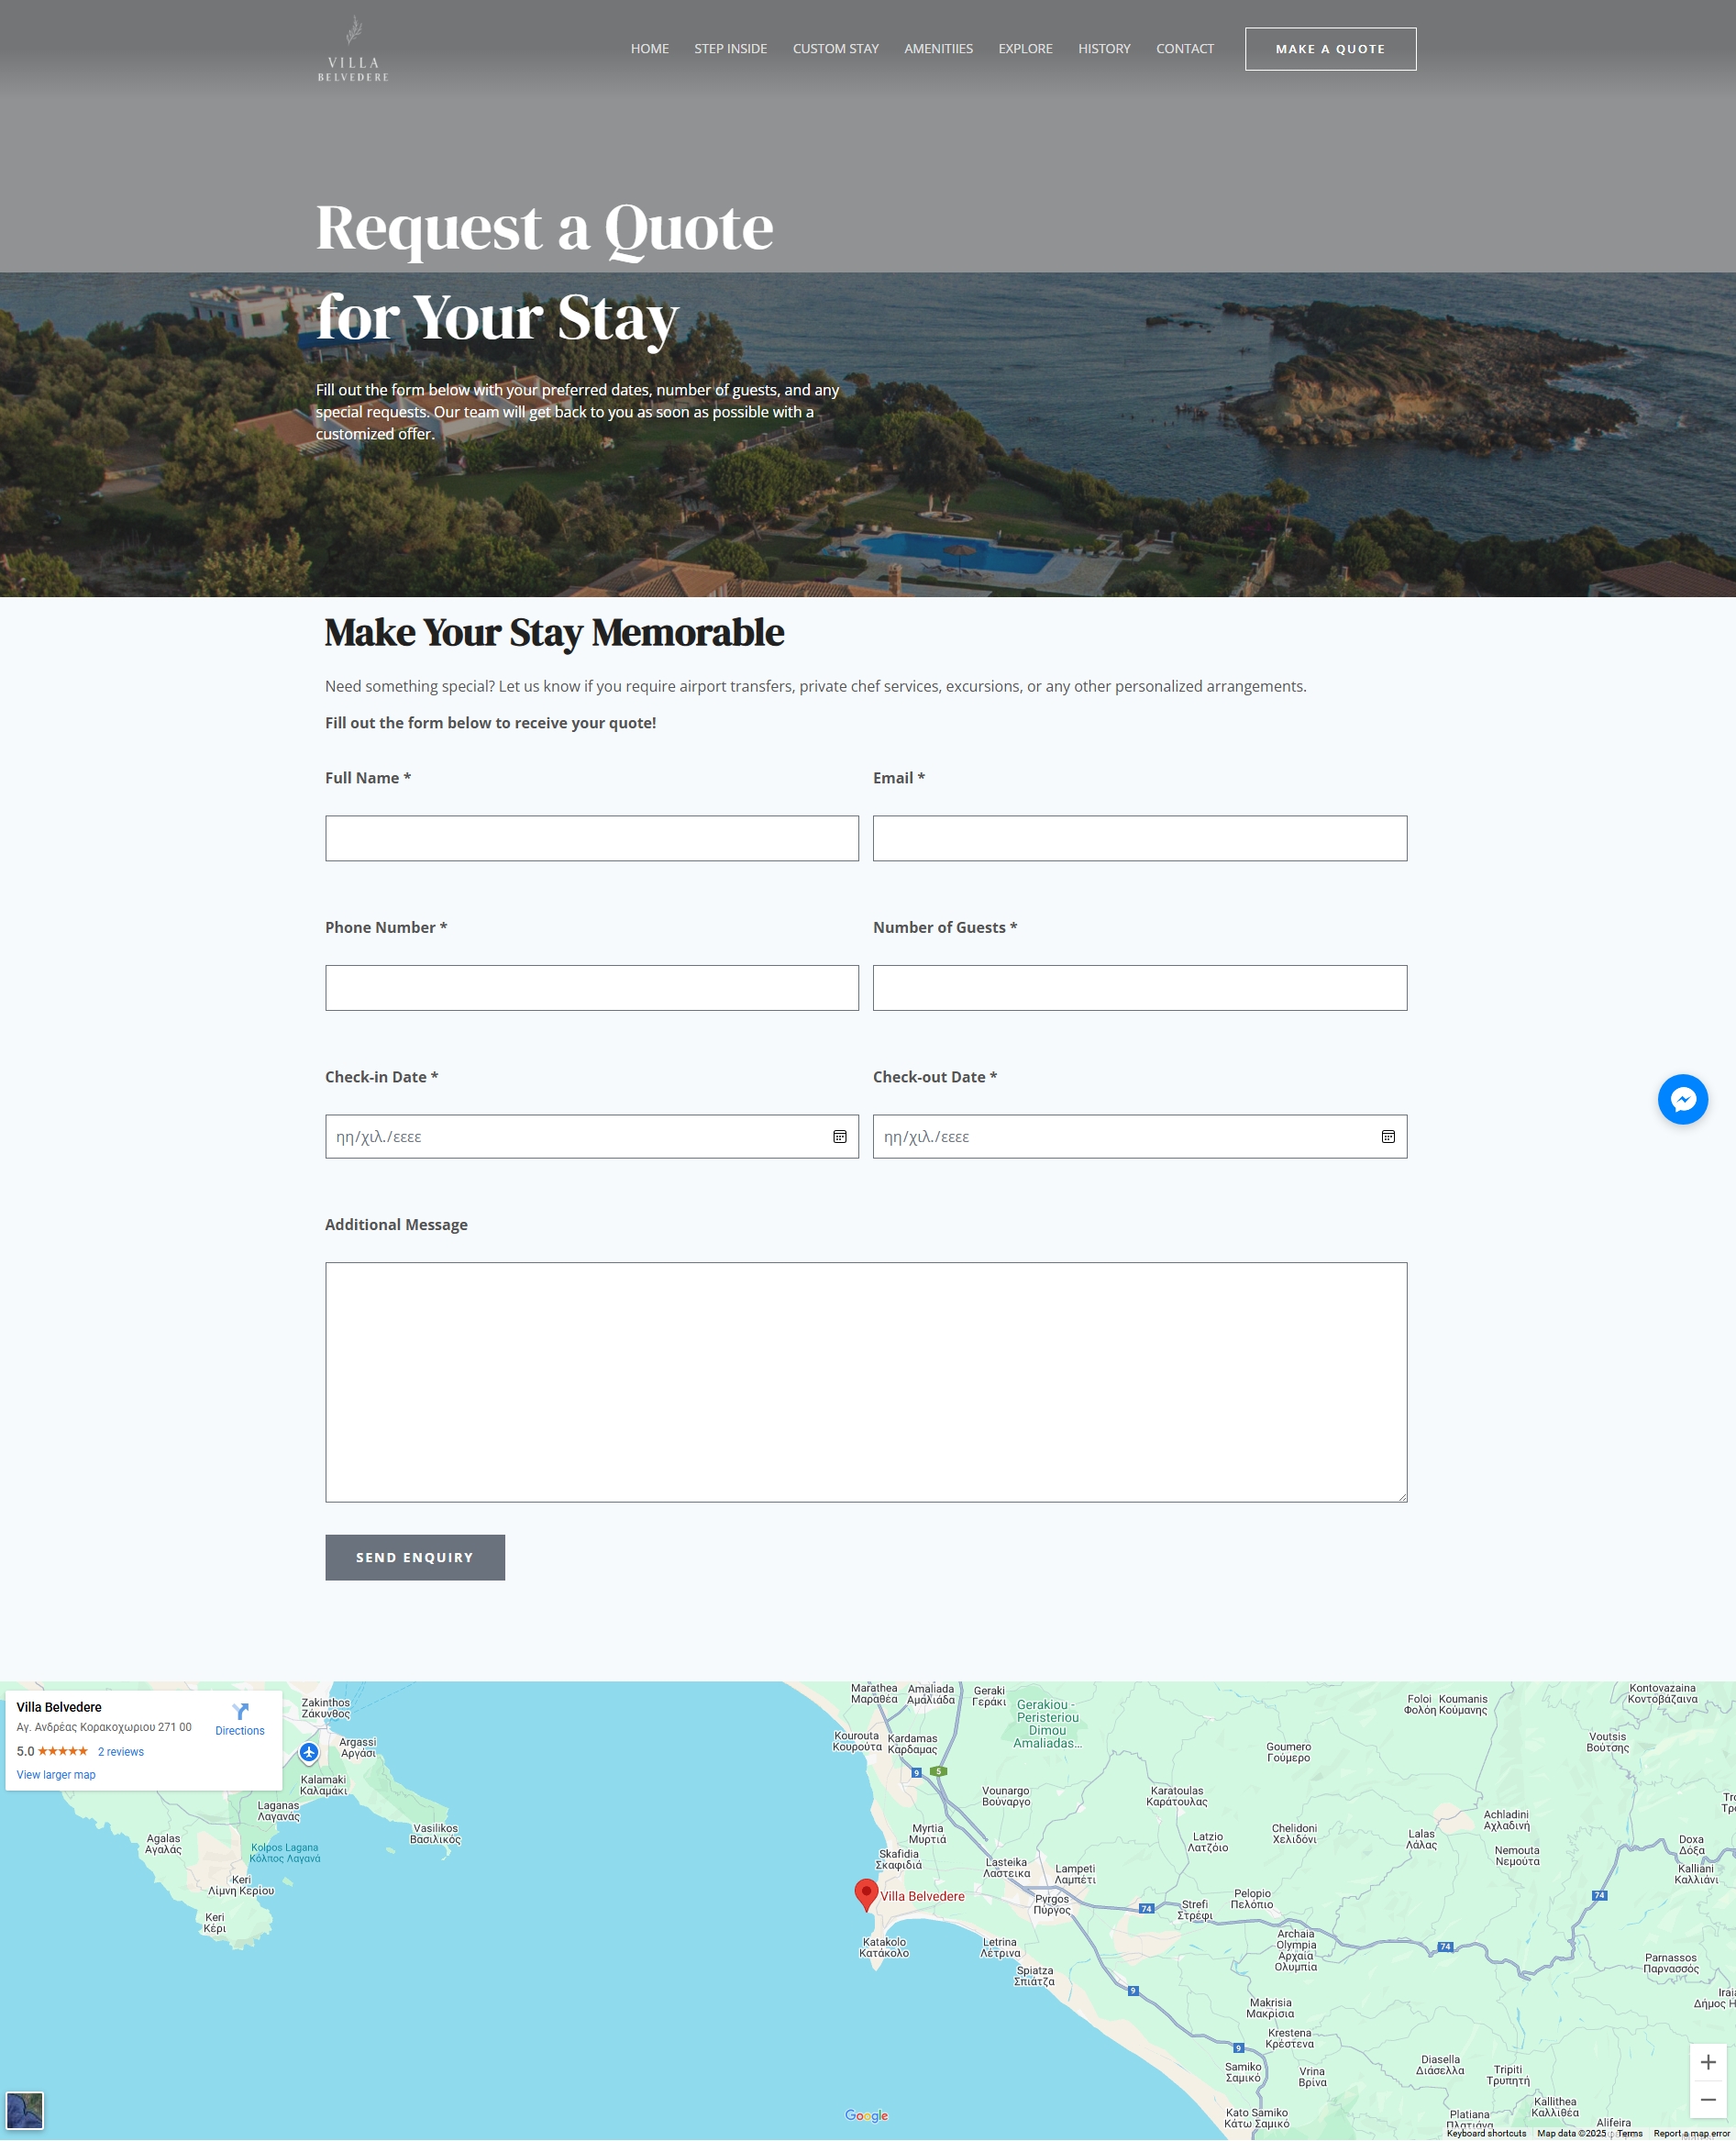Click the Villa Belvedere logo
This screenshot has width=1736, height=2141.
353,48
